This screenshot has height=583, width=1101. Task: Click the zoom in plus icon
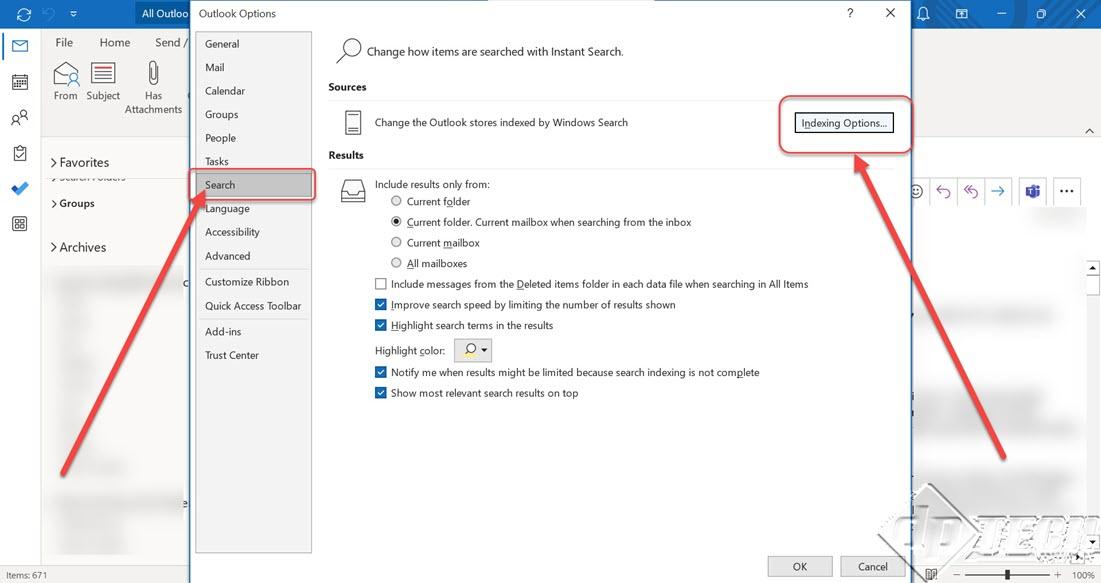click(x=1057, y=575)
